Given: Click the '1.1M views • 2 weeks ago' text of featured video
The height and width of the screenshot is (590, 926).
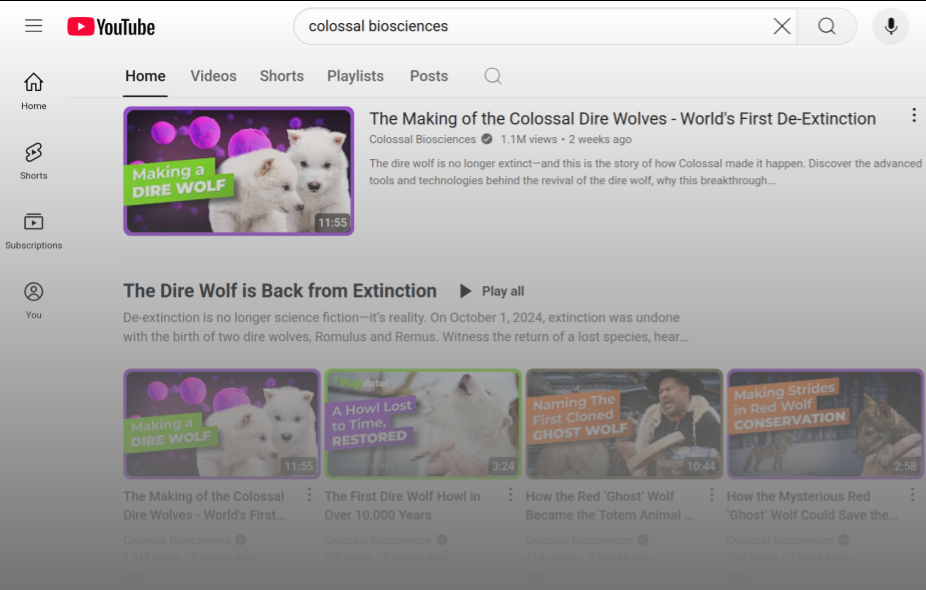Looking at the screenshot, I should [x=566, y=139].
